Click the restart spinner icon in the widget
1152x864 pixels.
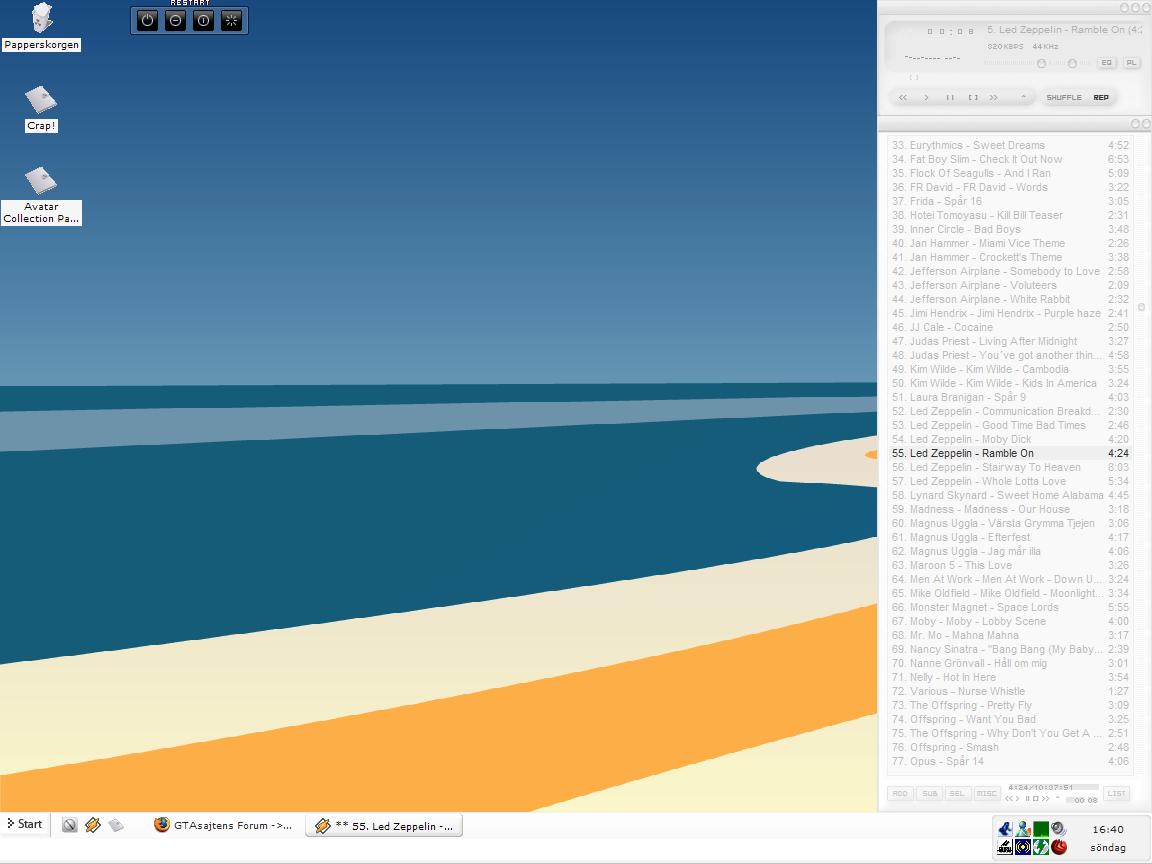[232, 20]
